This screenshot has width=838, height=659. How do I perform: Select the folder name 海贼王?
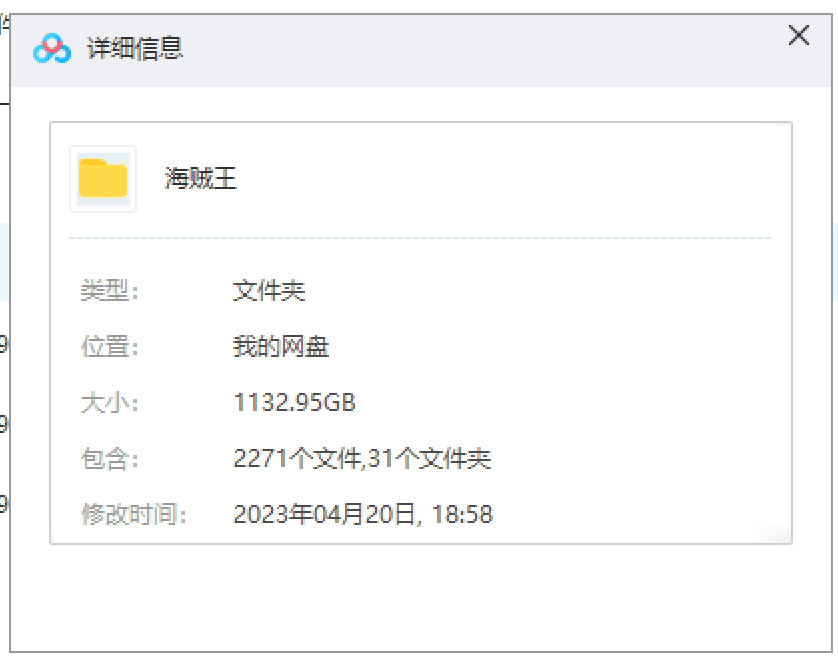click(x=200, y=178)
